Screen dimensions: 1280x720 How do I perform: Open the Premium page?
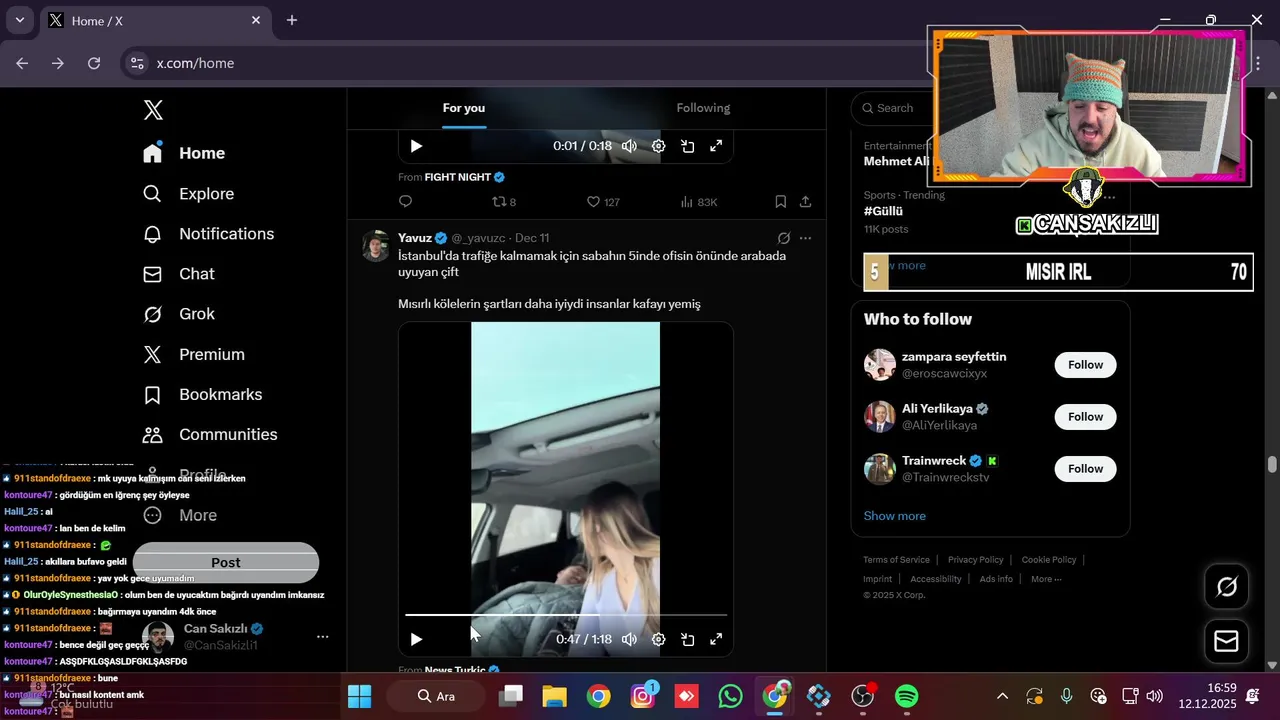tap(194, 355)
